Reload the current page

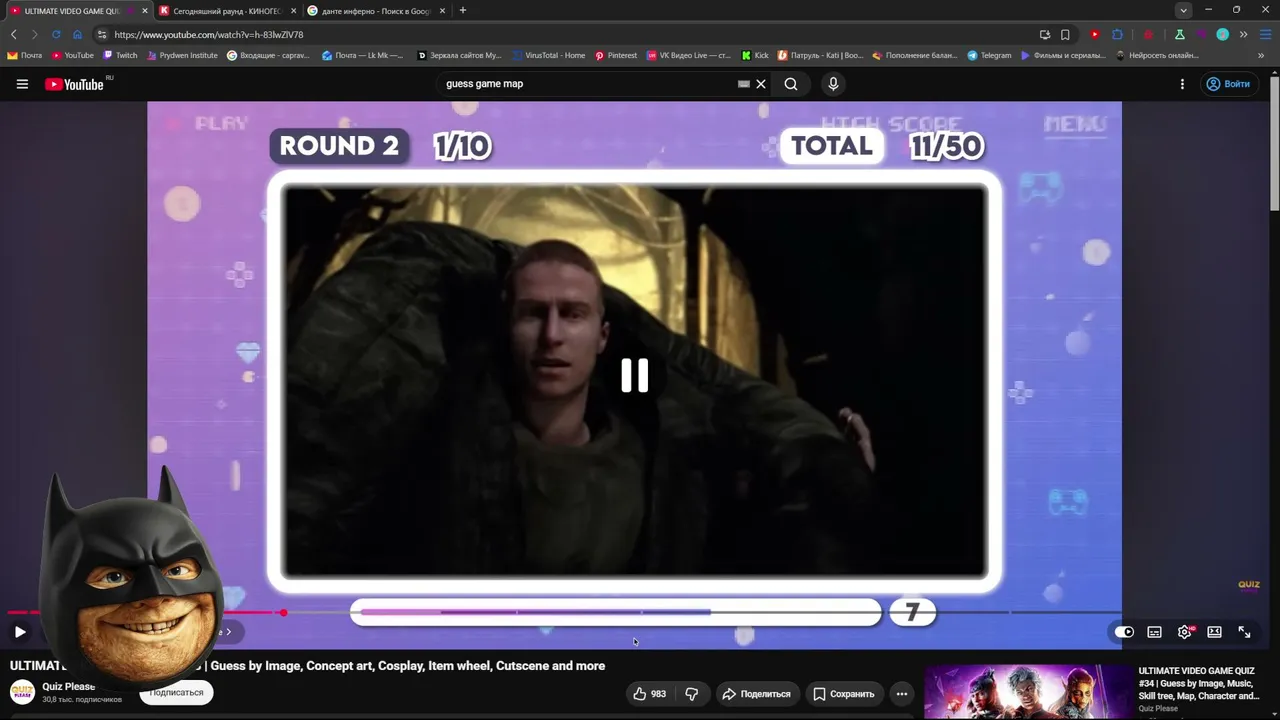pos(56,34)
